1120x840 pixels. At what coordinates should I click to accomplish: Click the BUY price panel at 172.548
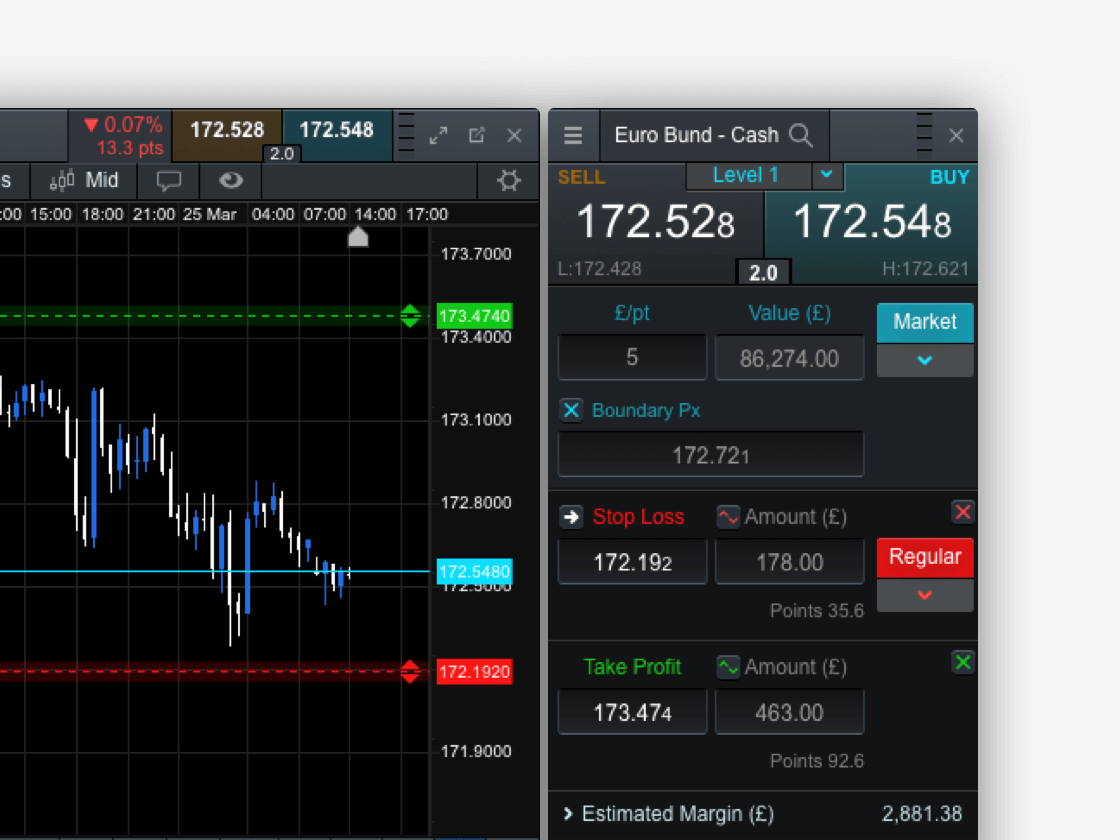870,220
